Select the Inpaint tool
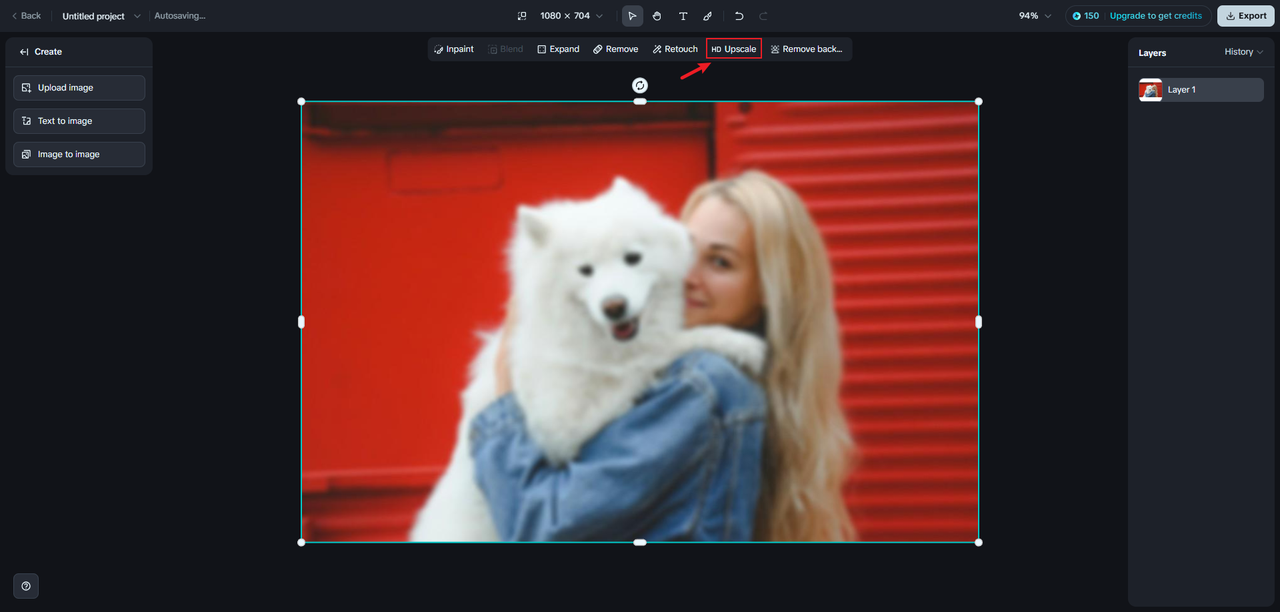Screen dimensions: 1280x612 point(454,49)
